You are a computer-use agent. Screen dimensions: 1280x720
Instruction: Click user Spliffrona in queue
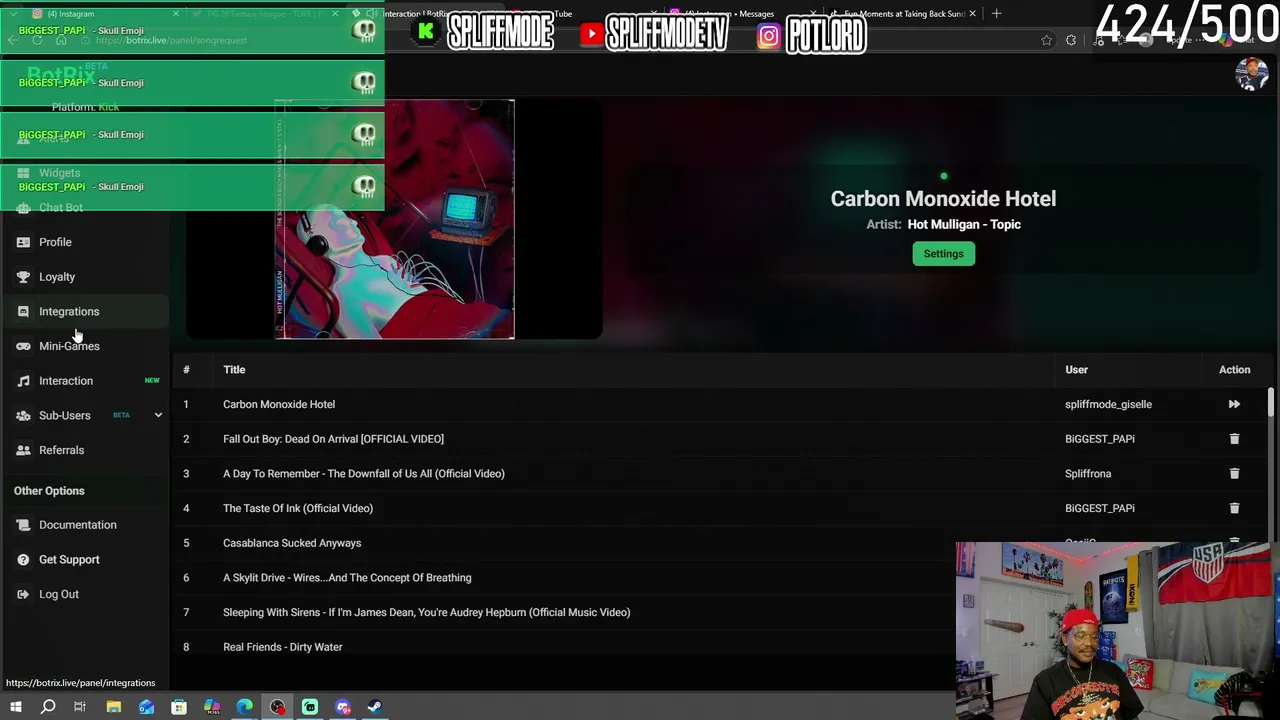click(1088, 474)
